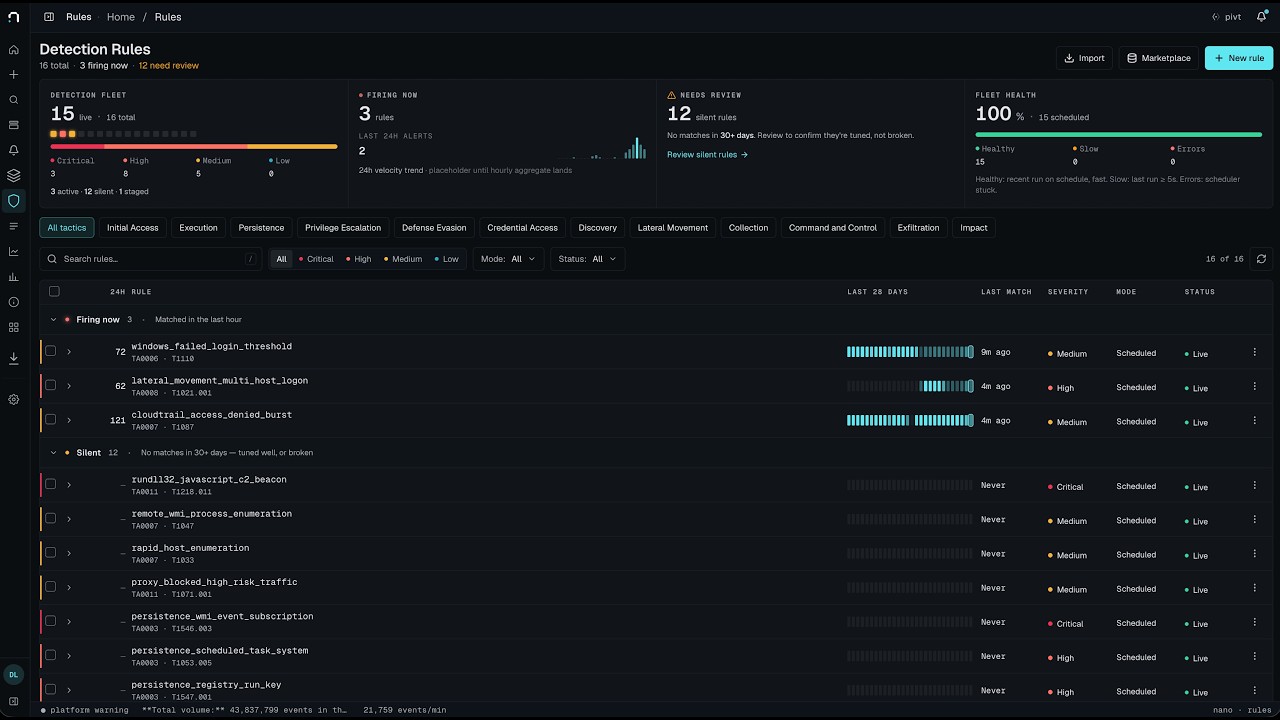Open the layers icon in the sidebar
The width and height of the screenshot is (1280, 720).
13,175
